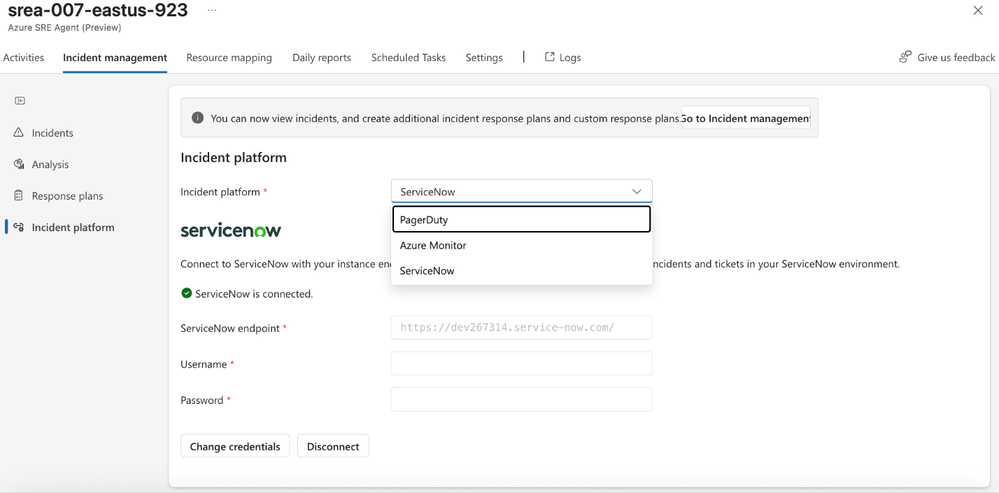Image resolution: width=999 pixels, height=493 pixels.
Task: Close the SRE Agent pane
Action: pyautogui.click(x=978, y=10)
